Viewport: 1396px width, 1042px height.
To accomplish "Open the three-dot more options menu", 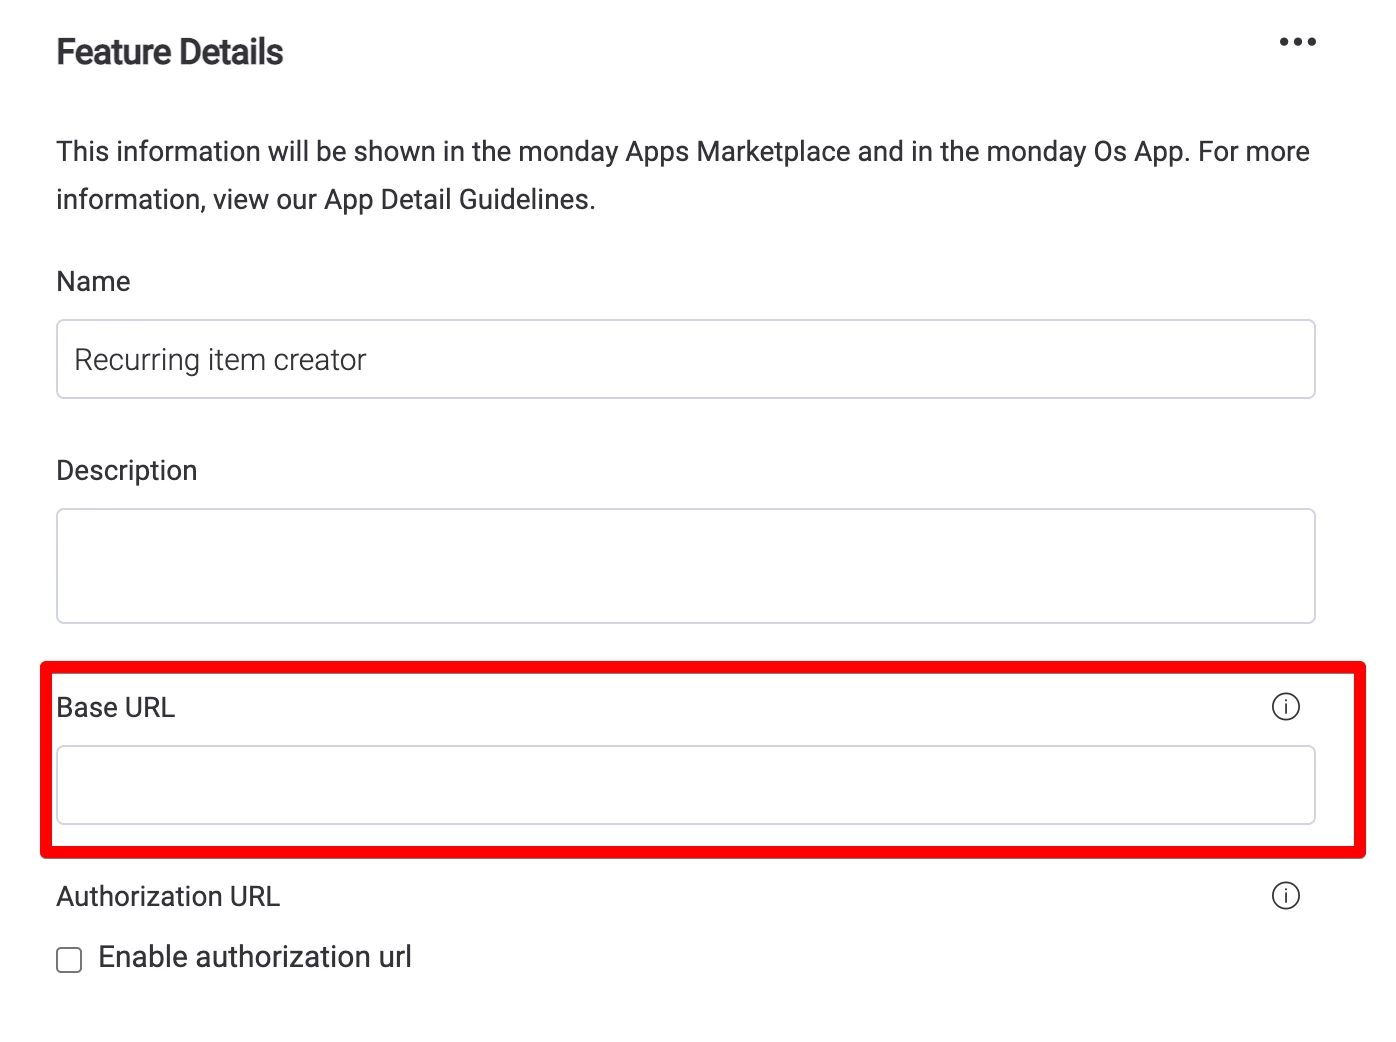I will 1297,42.
